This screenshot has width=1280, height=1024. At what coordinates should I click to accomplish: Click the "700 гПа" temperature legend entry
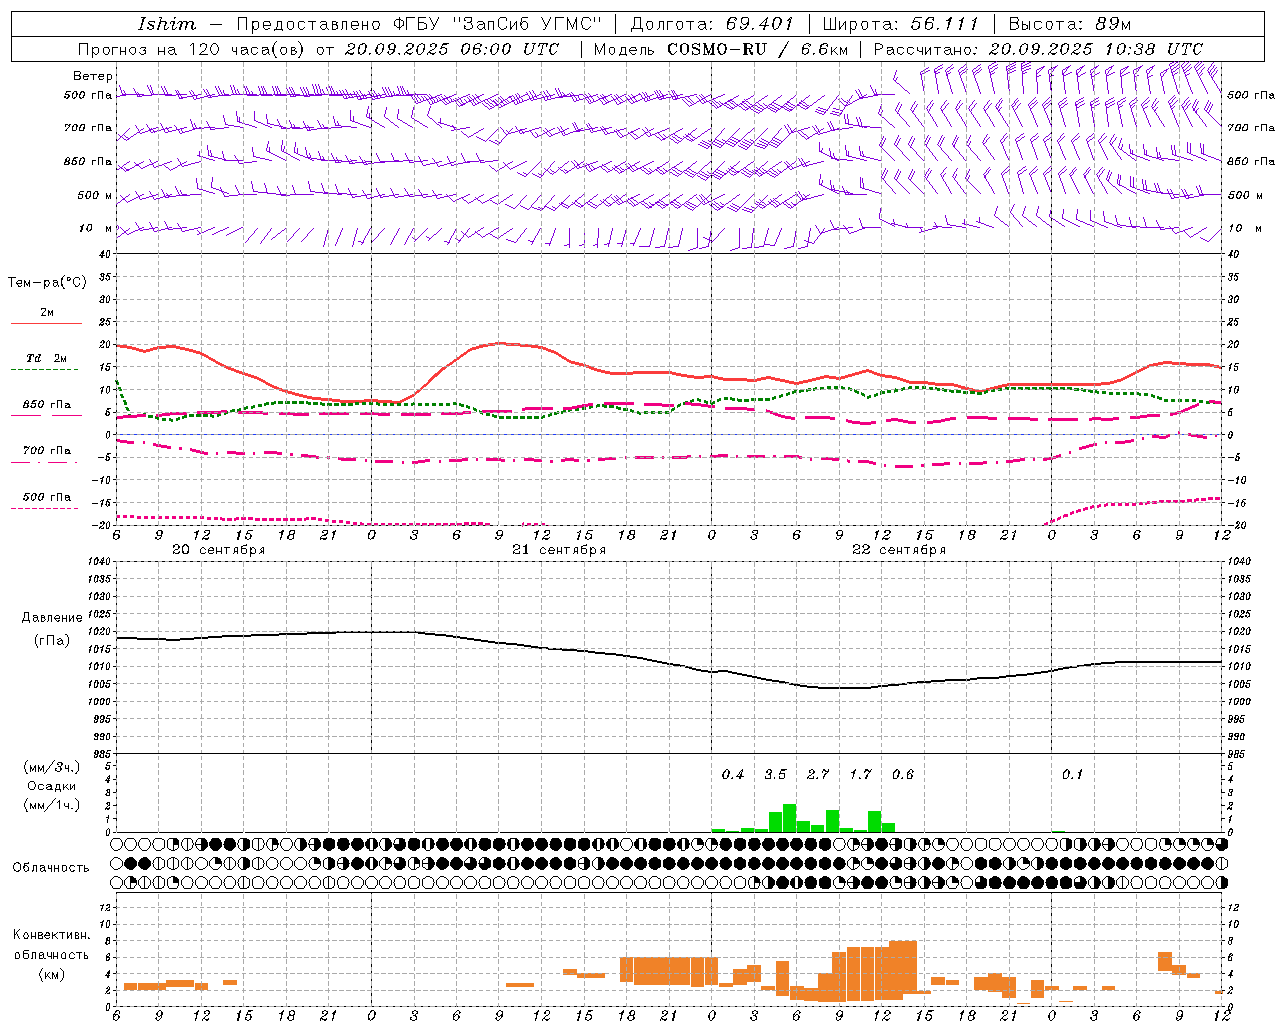47,451
